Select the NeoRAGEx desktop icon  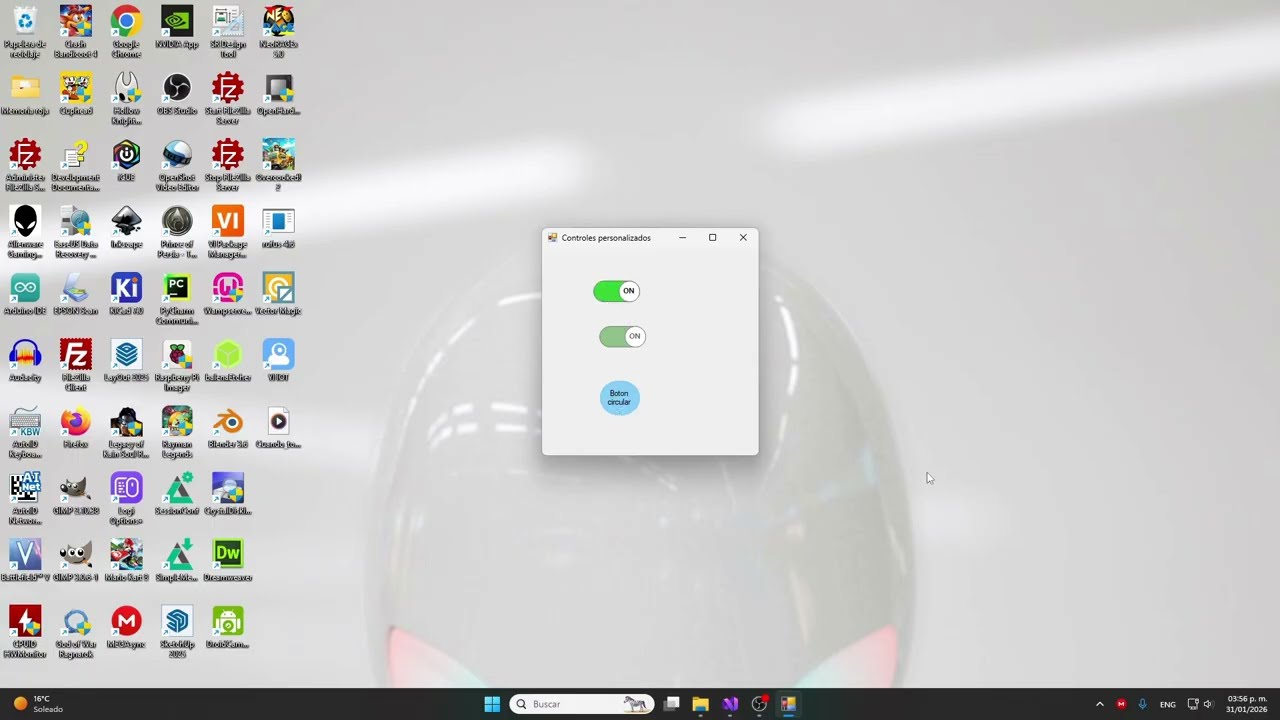(x=278, y=32)
